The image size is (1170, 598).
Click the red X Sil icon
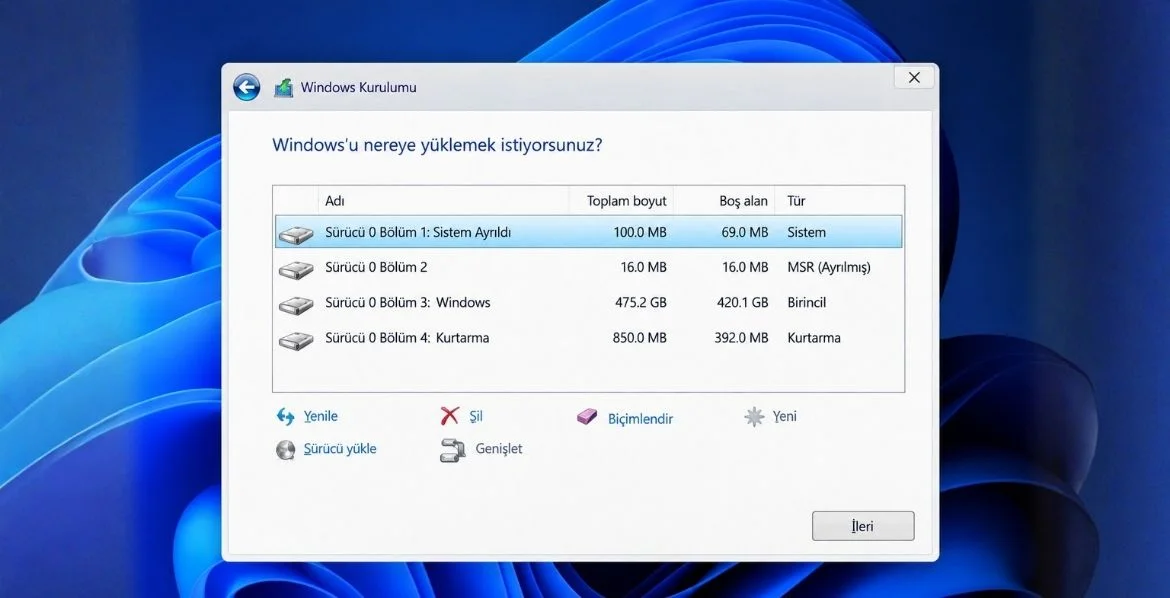pos(449,416)
